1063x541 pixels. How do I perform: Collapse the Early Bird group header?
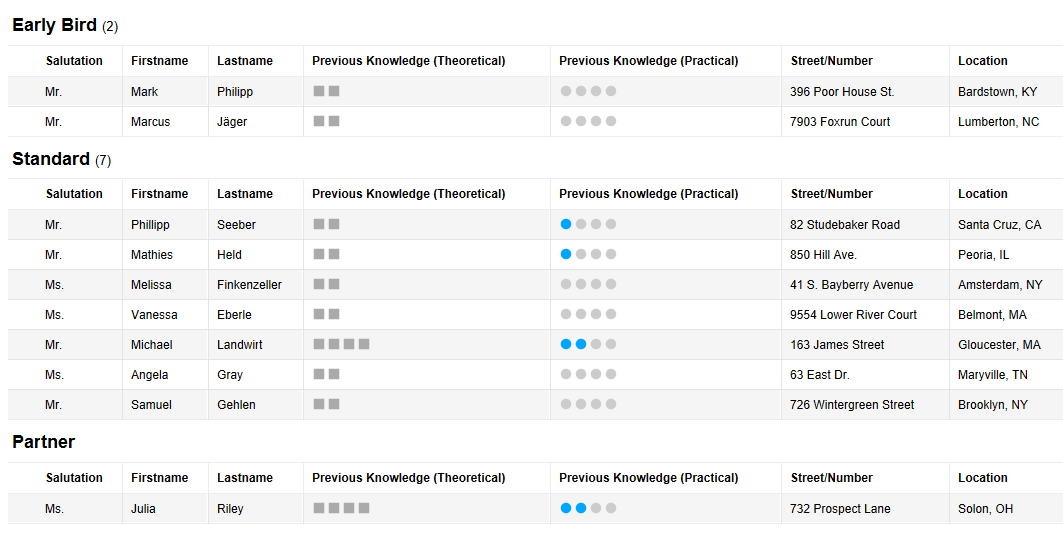point(54,26)
